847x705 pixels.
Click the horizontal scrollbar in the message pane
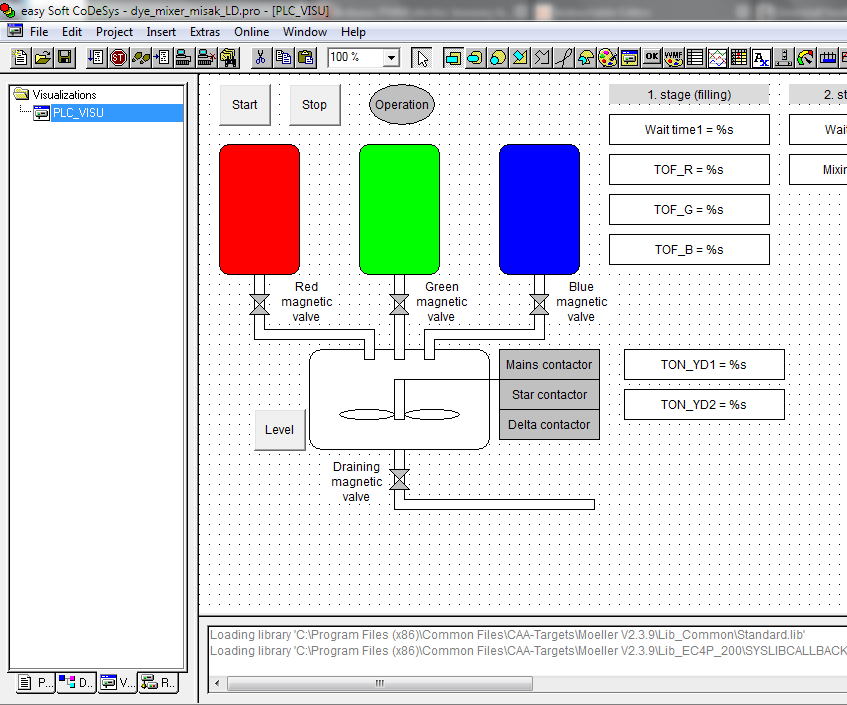[x=380, y=684]
